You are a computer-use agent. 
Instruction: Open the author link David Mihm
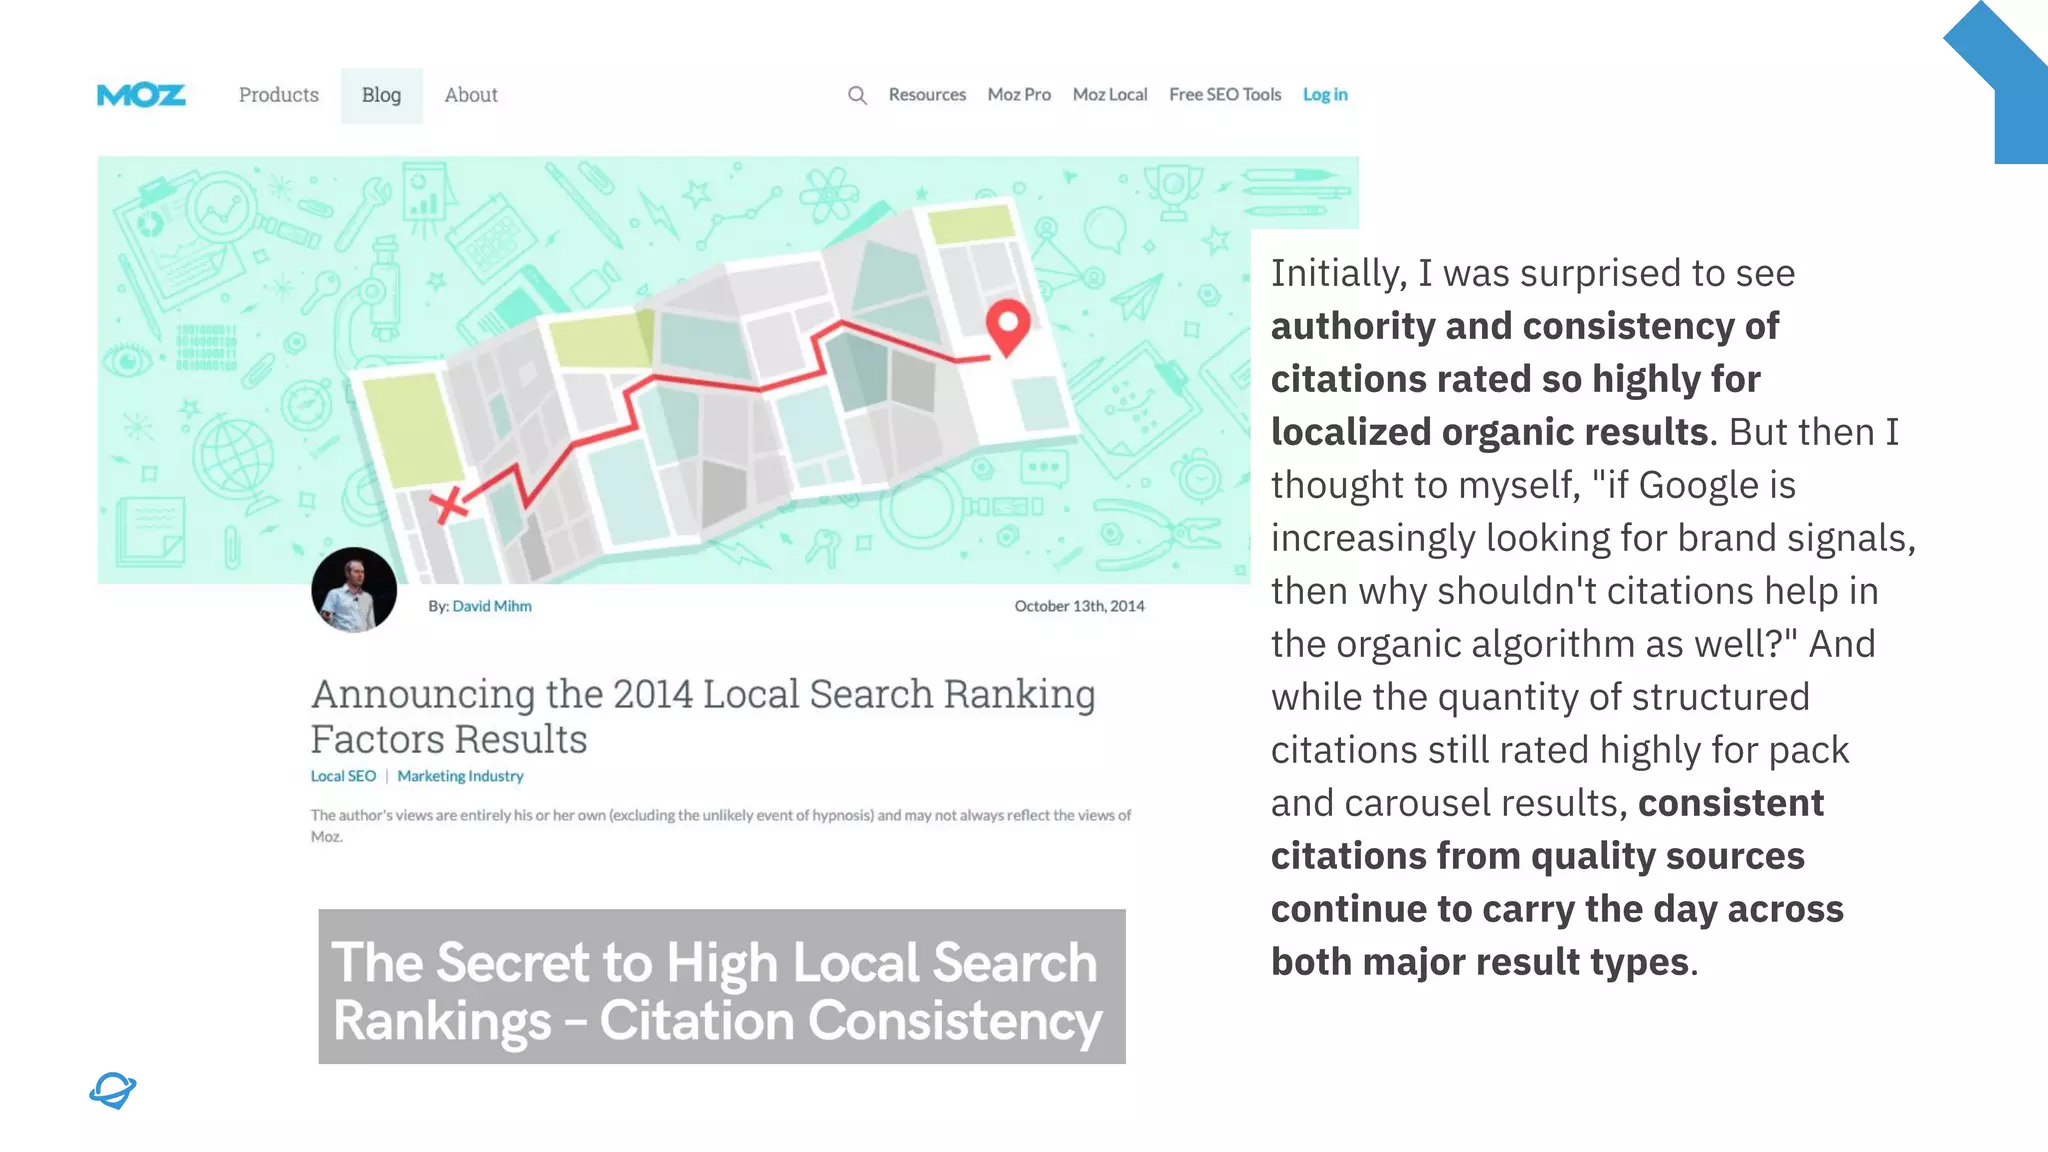[492, 606]
